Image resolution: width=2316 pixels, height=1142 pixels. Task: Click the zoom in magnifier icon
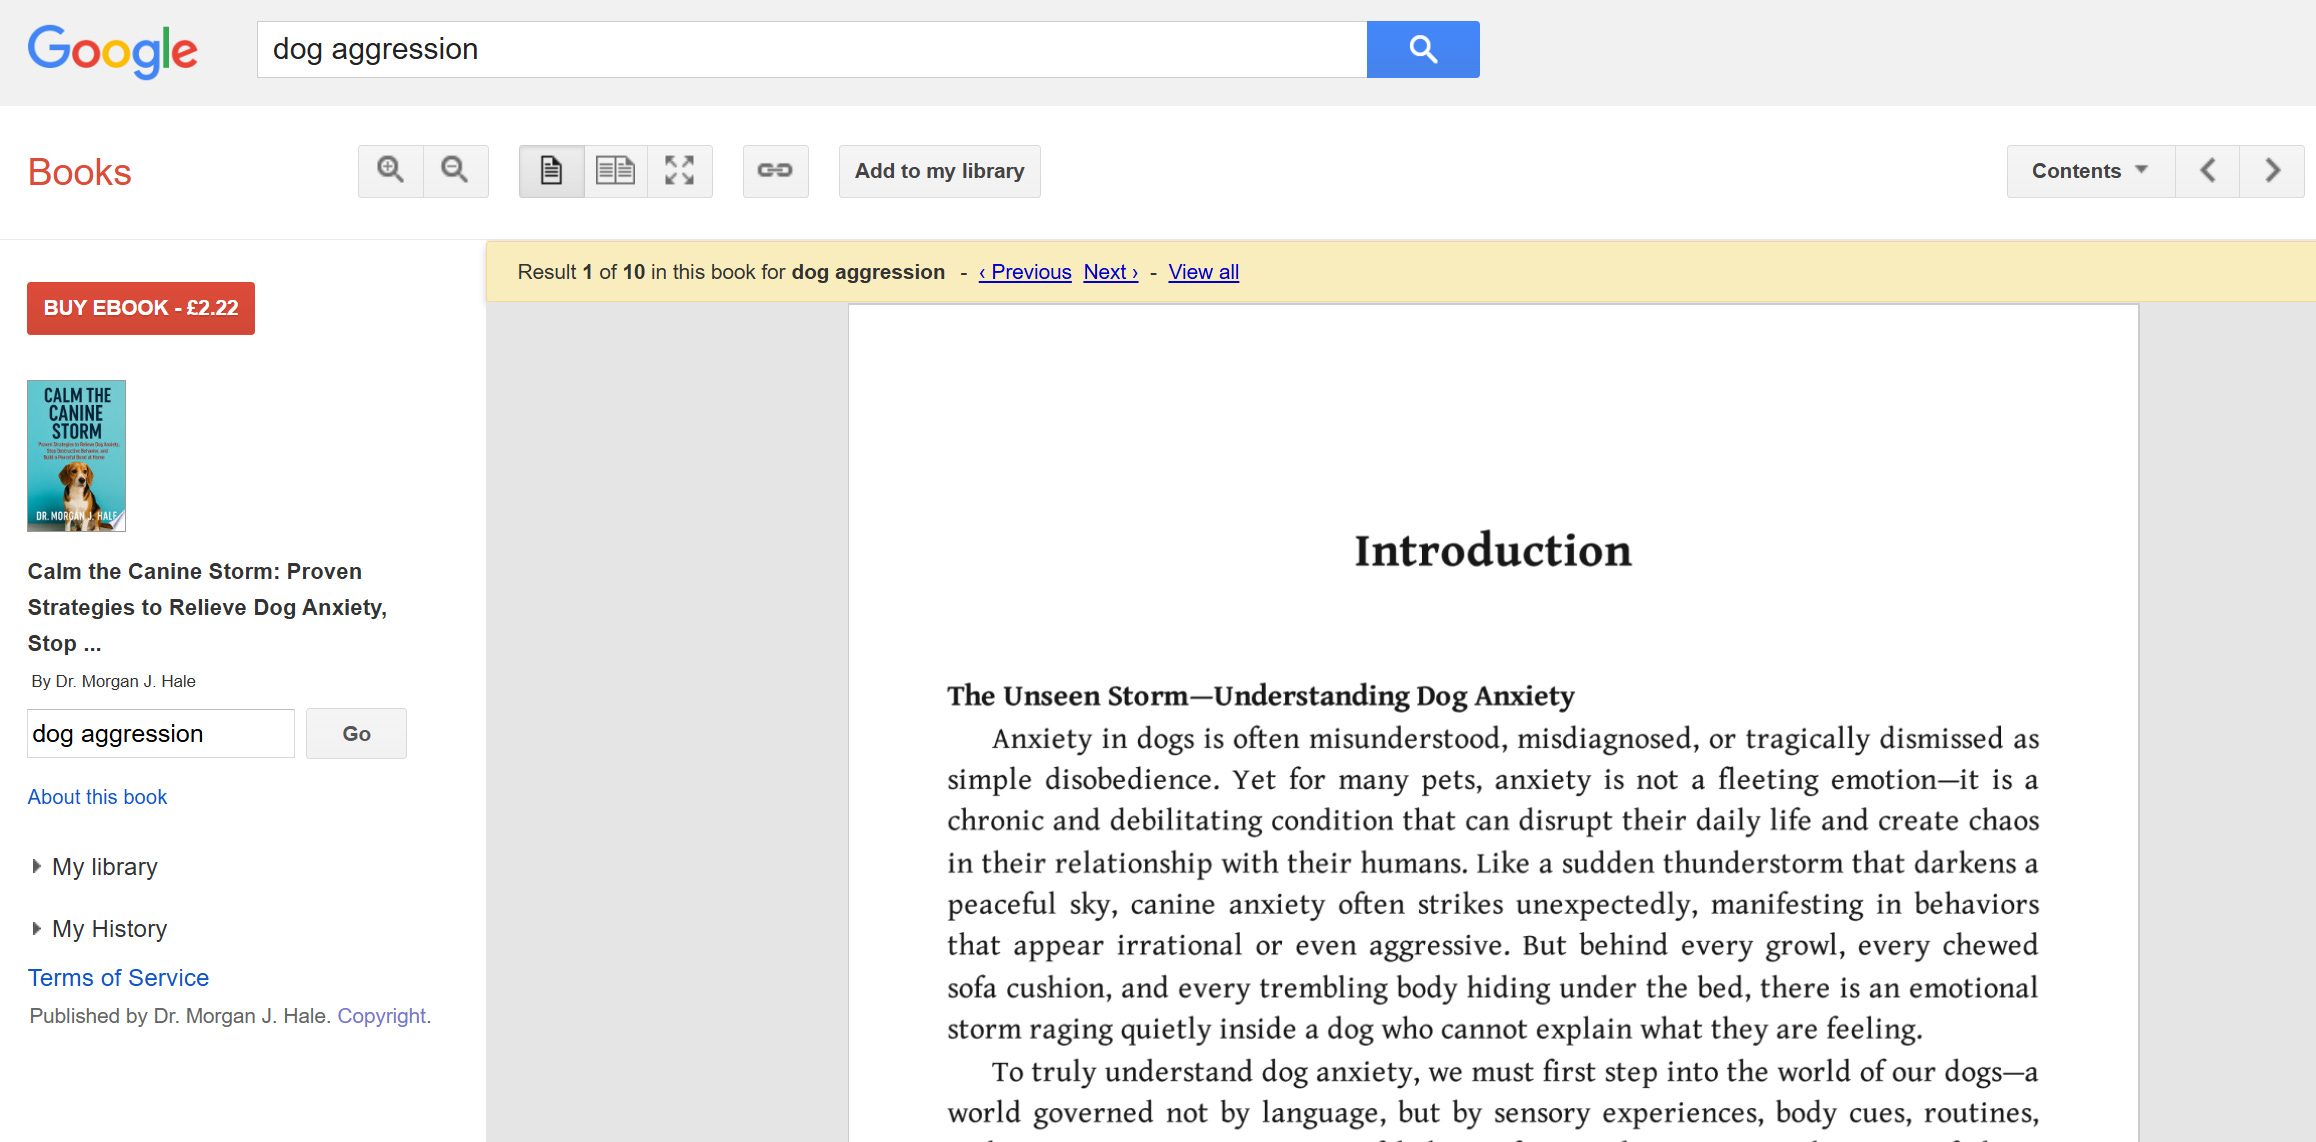[x=390, y=171]
